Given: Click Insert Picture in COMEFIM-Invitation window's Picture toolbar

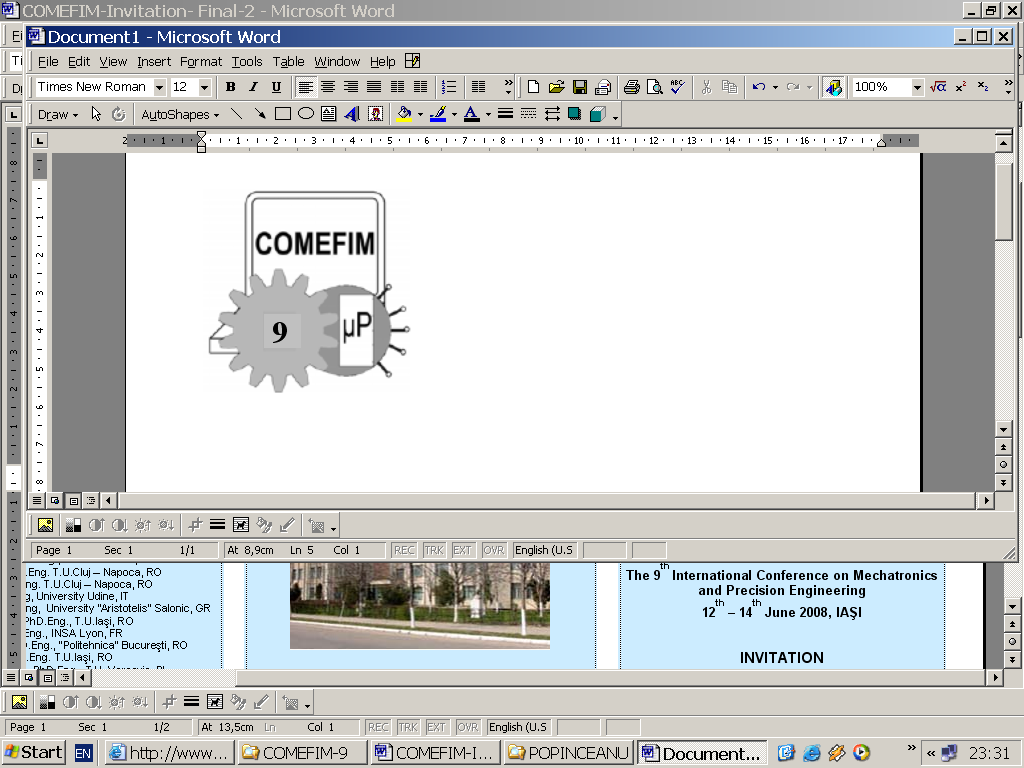Looking at the screenshot, I should pyautogui.click(x=19, y=703).
